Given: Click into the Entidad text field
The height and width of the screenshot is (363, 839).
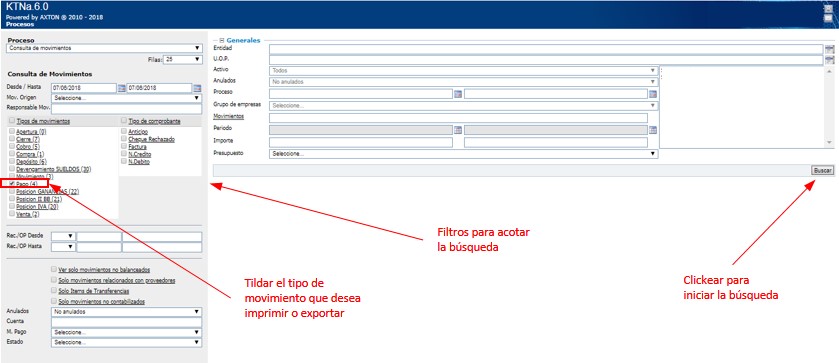Looking at the screenshot, I should (546, 49).
